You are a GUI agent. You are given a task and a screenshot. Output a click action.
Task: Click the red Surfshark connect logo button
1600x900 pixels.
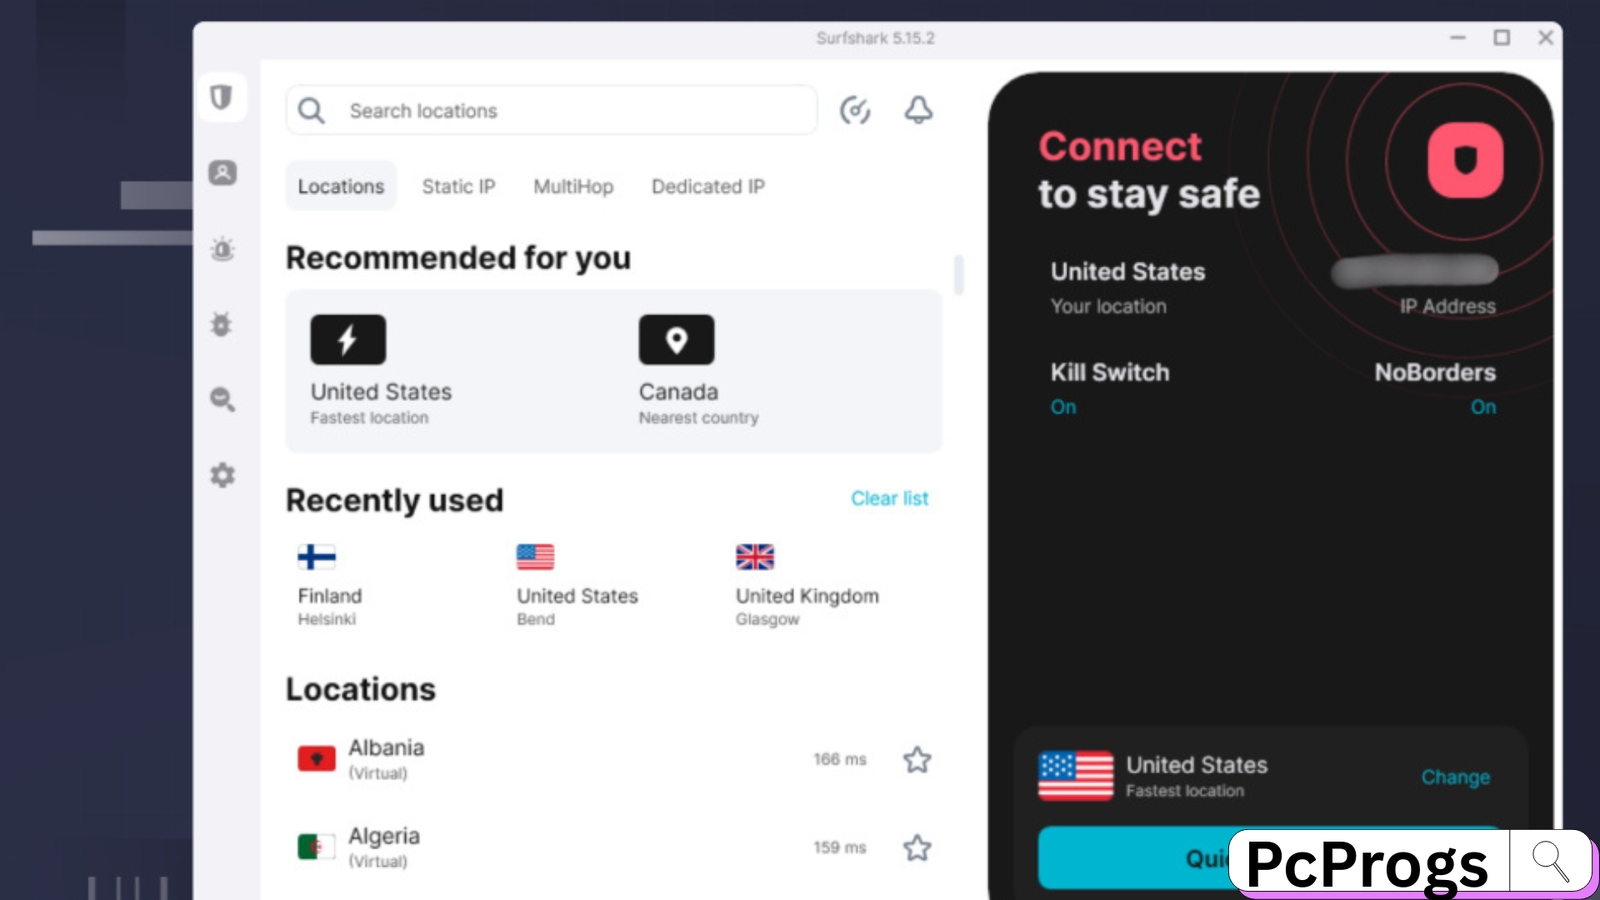click(1465, 160)
